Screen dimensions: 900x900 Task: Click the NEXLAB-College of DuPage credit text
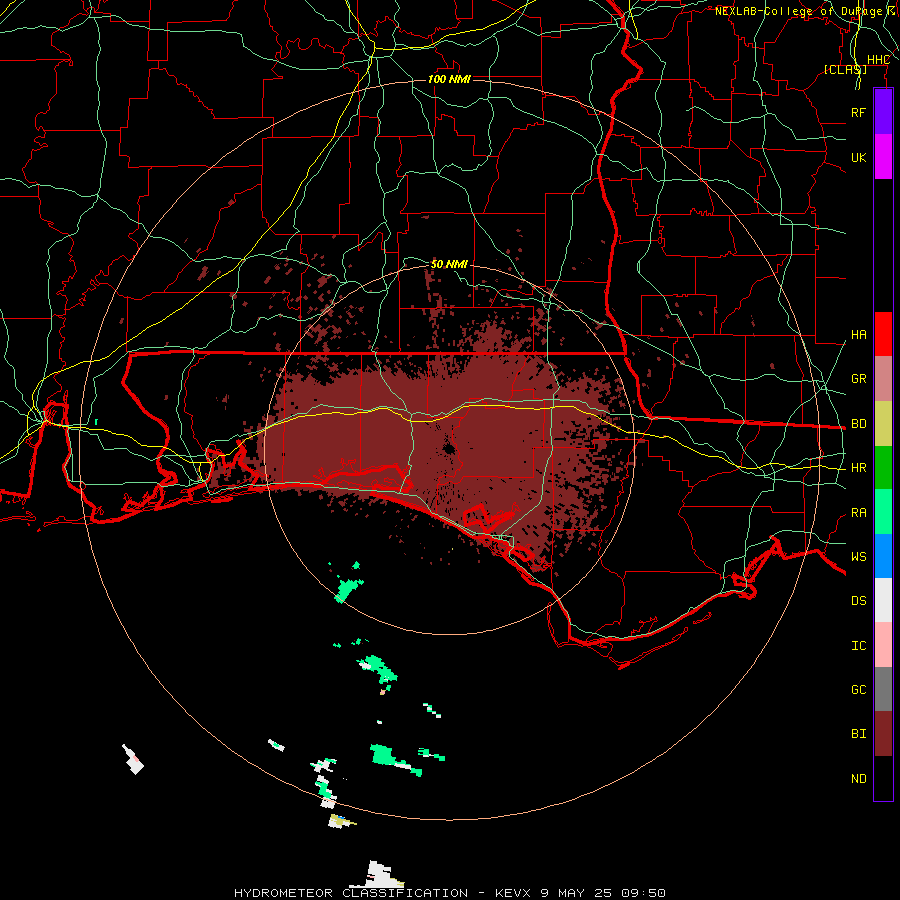798,11
